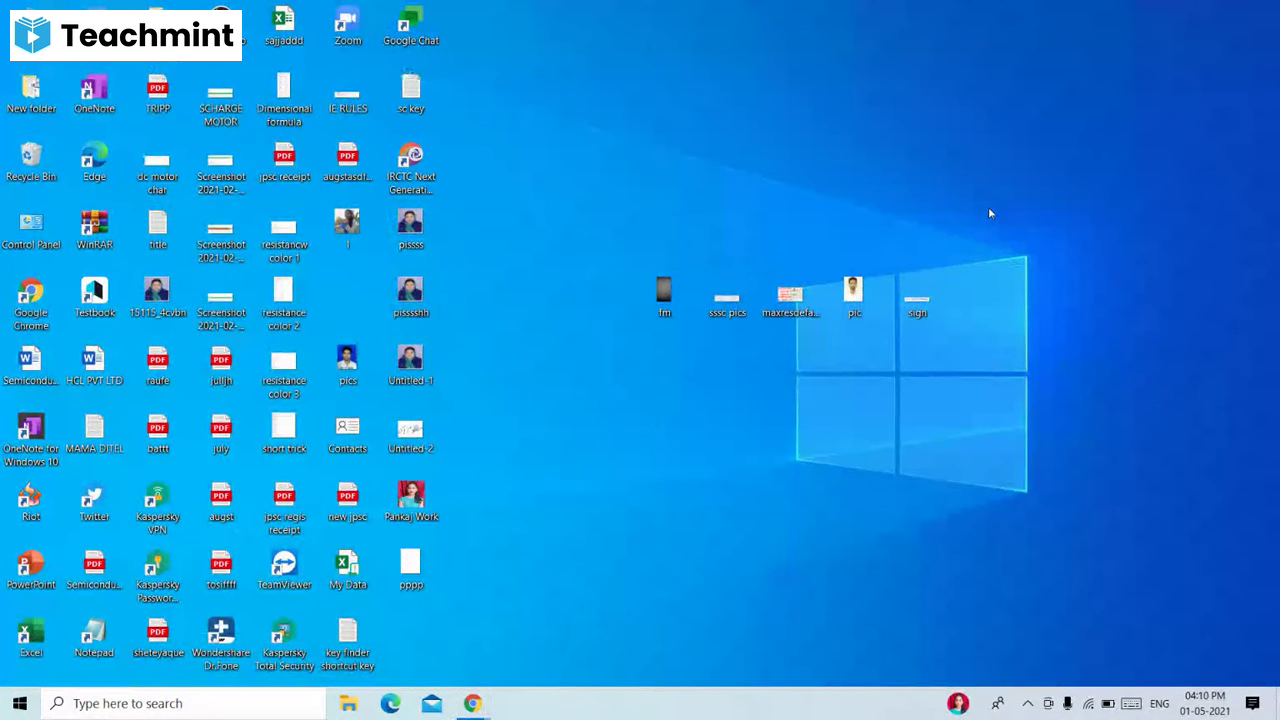Select the SCHARGE MOTOR file

click(221, 106)
